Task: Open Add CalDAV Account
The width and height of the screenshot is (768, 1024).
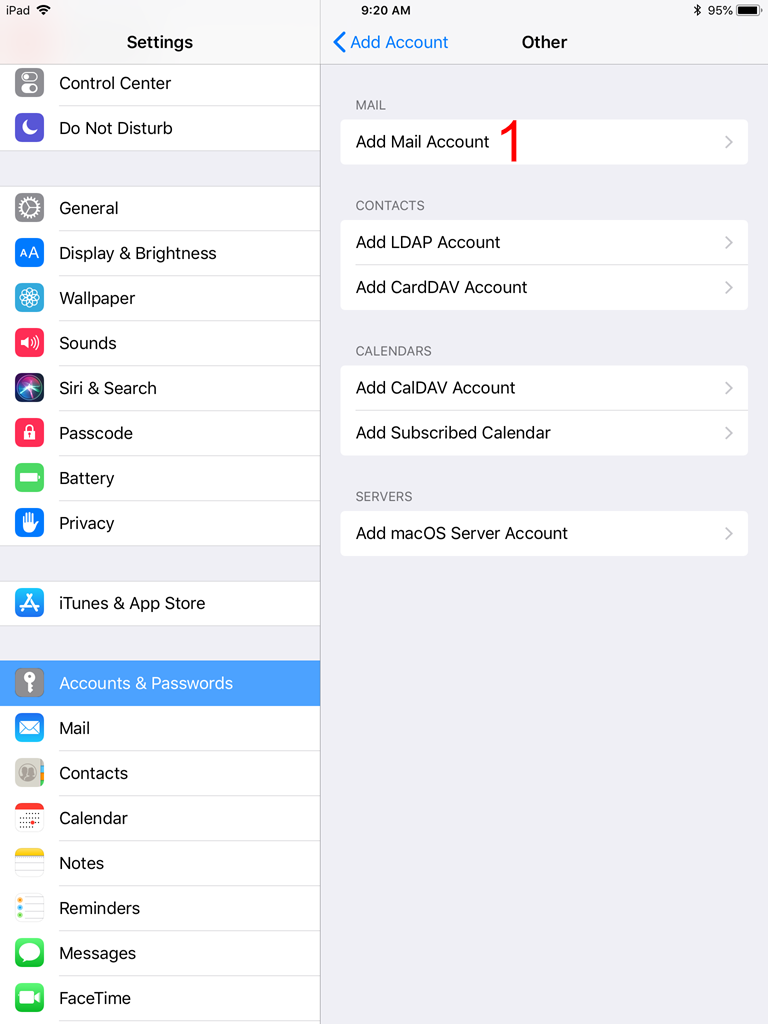Action: pos(544,388)
